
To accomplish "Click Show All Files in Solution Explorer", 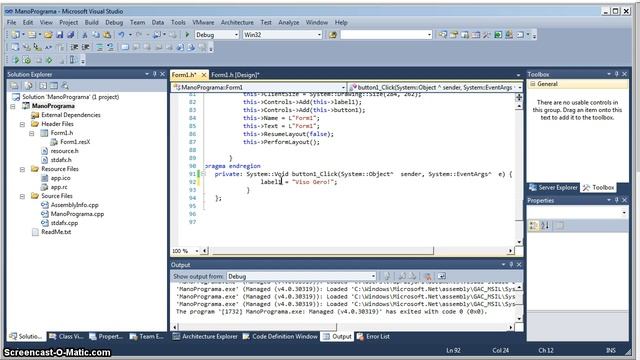I will pyautogui.click(x=29, y=86).
